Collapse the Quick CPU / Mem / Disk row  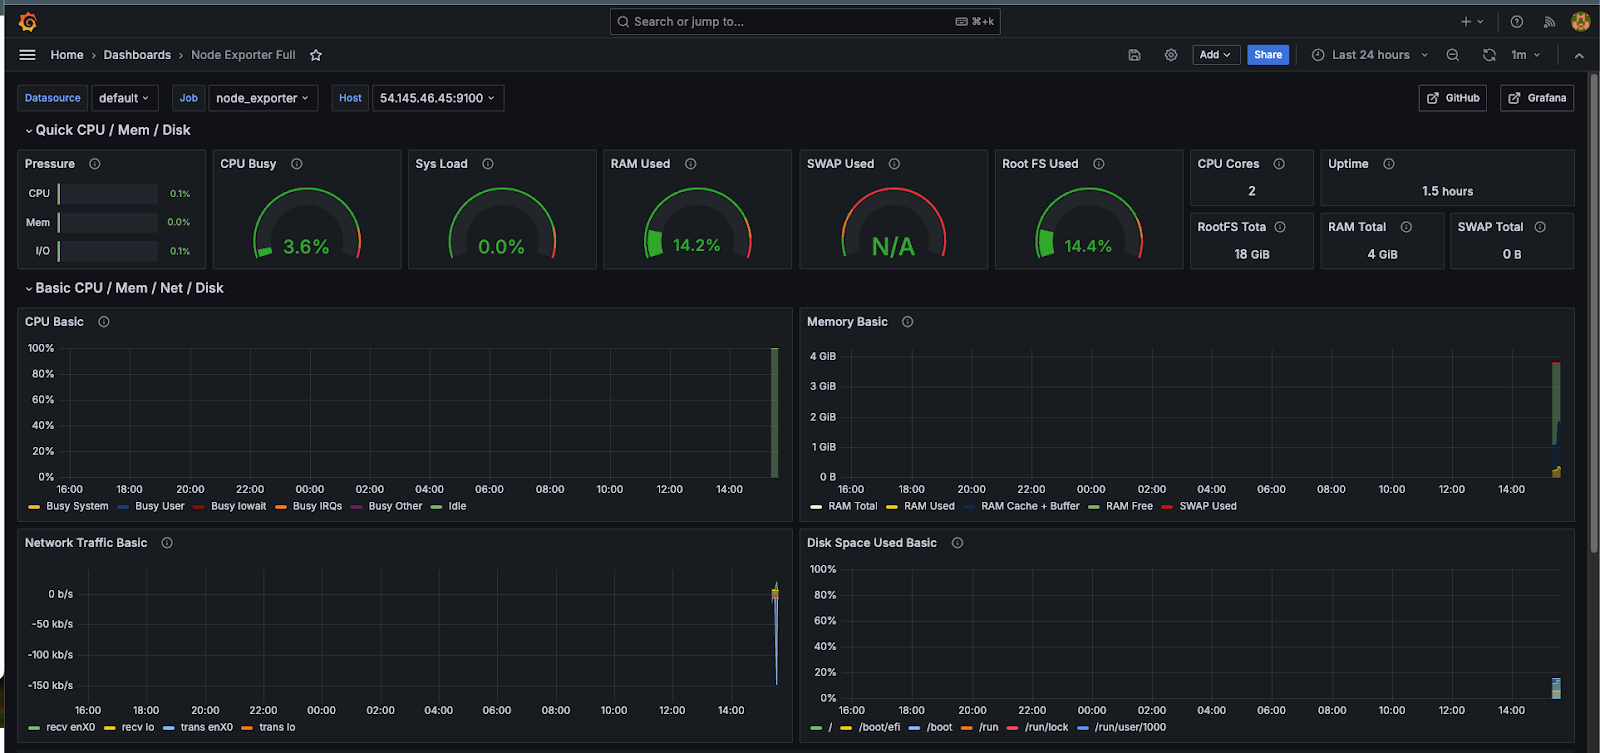107,130
